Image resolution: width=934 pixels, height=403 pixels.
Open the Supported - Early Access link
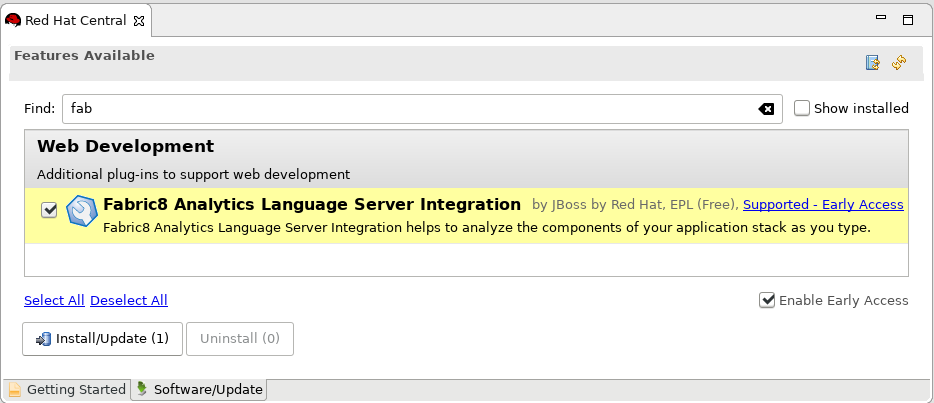823,205
